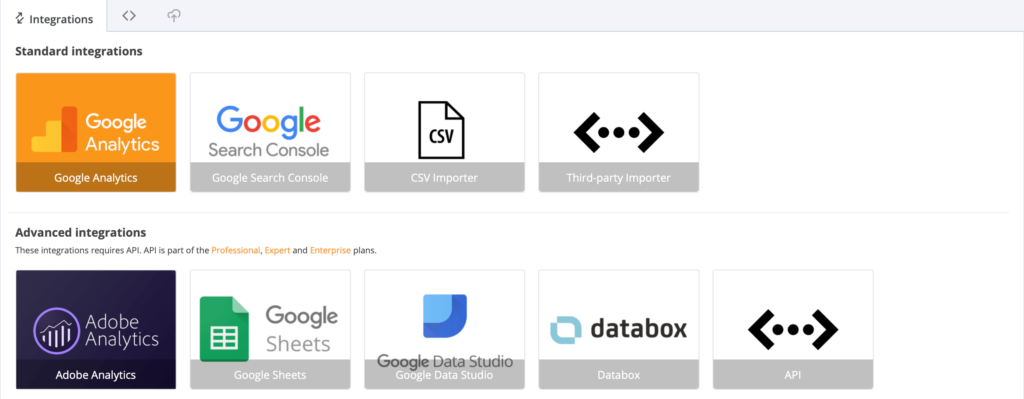Click the Google Search Console label bar
The image size is (1024, 399).
[x=270, y=178]
